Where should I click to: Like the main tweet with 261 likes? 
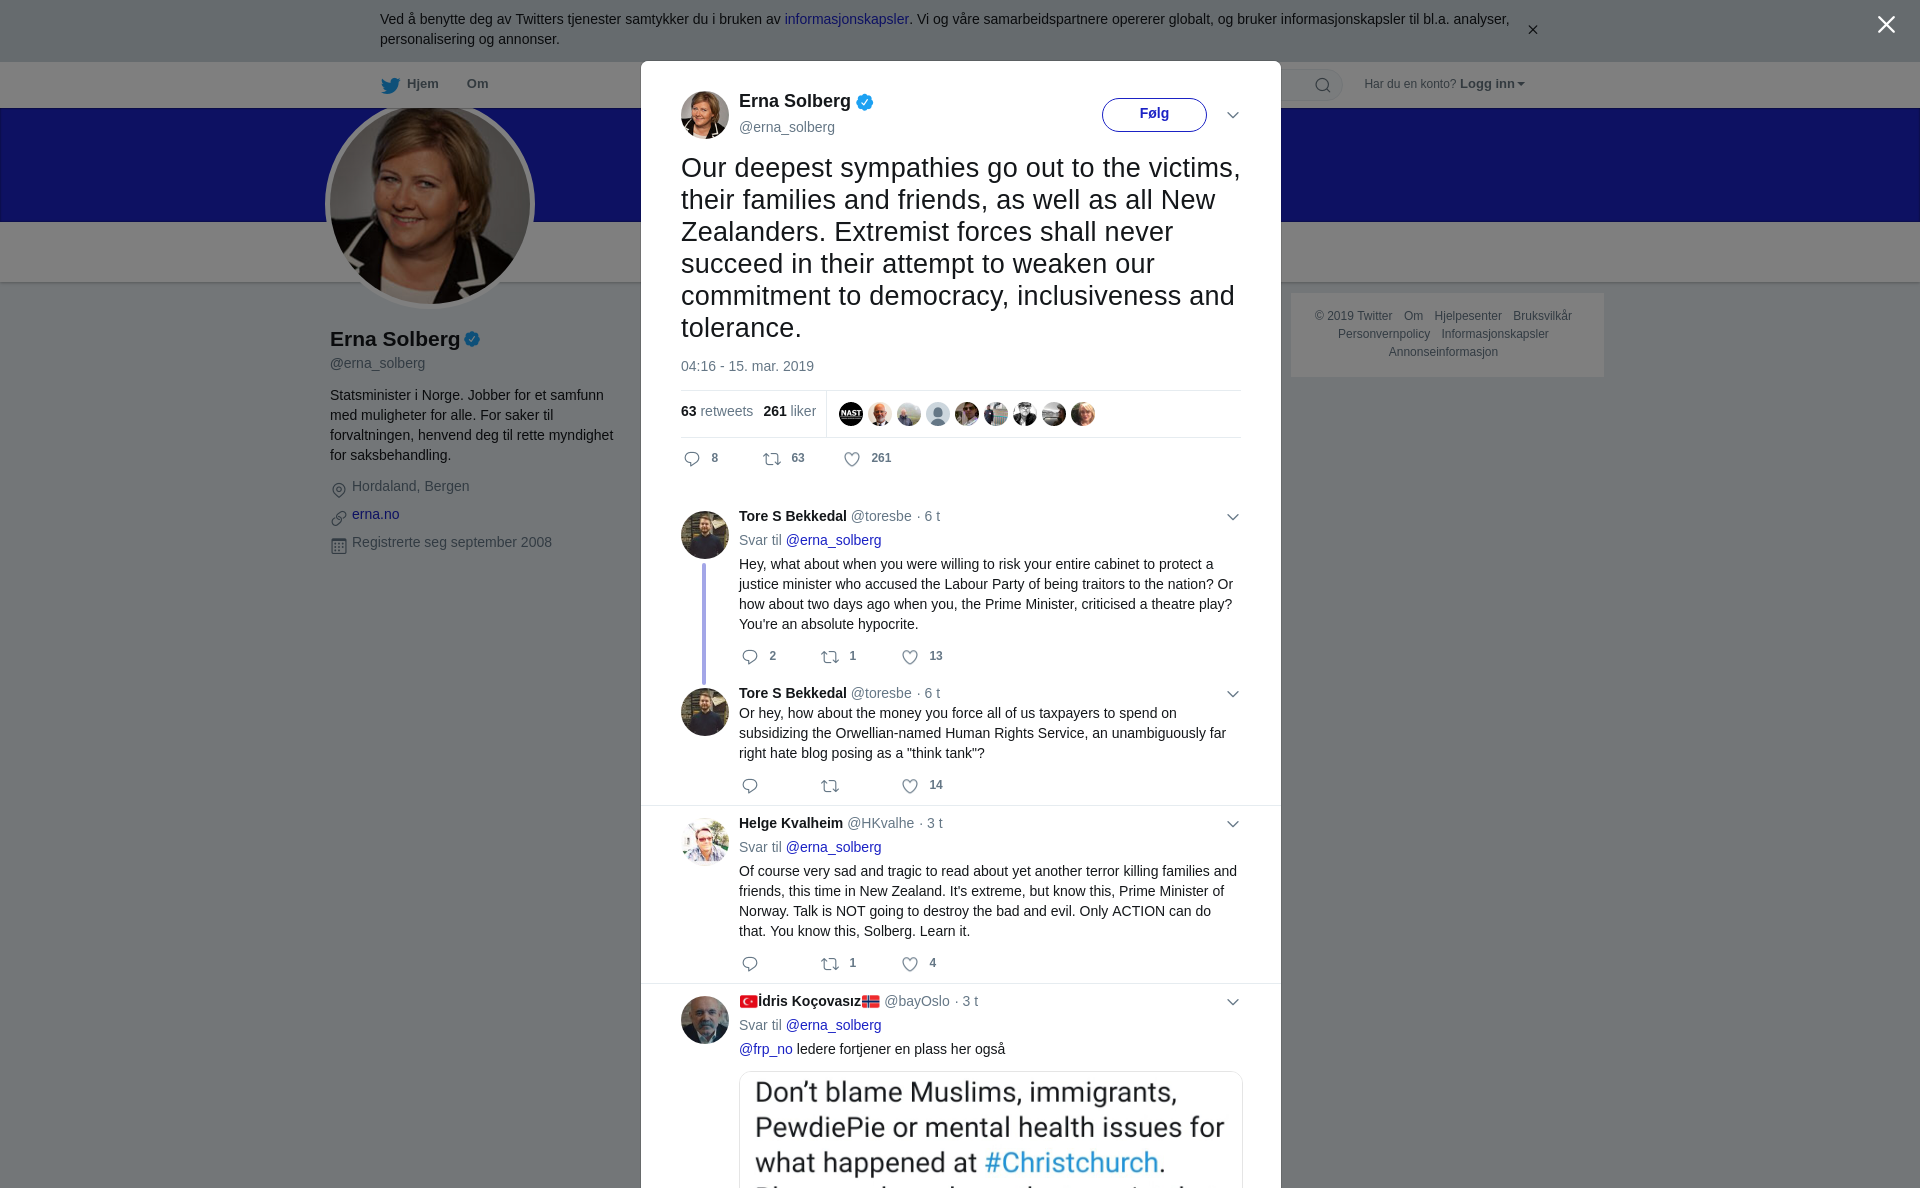click(x=852, y=459)
